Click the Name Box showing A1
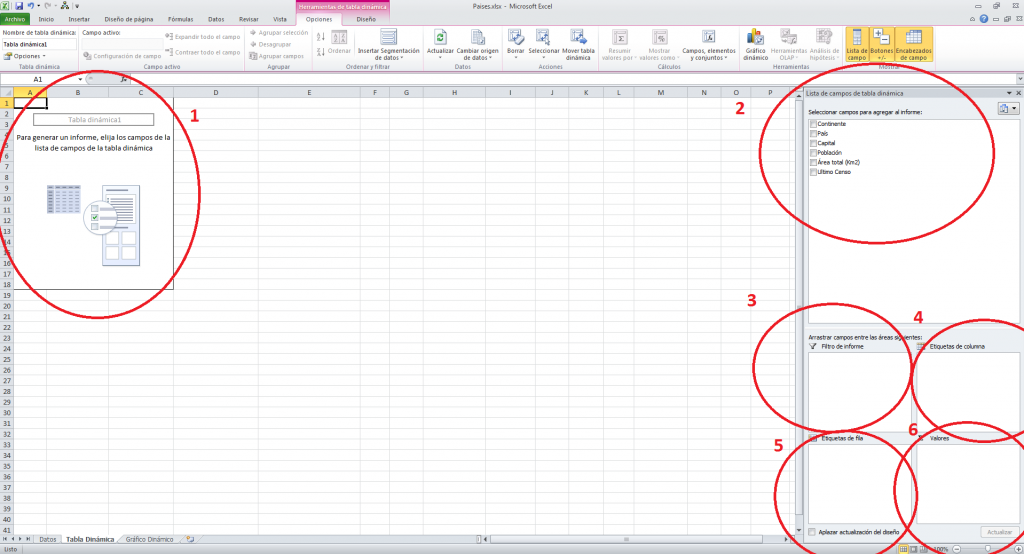Viewport: 1024px width, 554px height. (x=38, y=79)
